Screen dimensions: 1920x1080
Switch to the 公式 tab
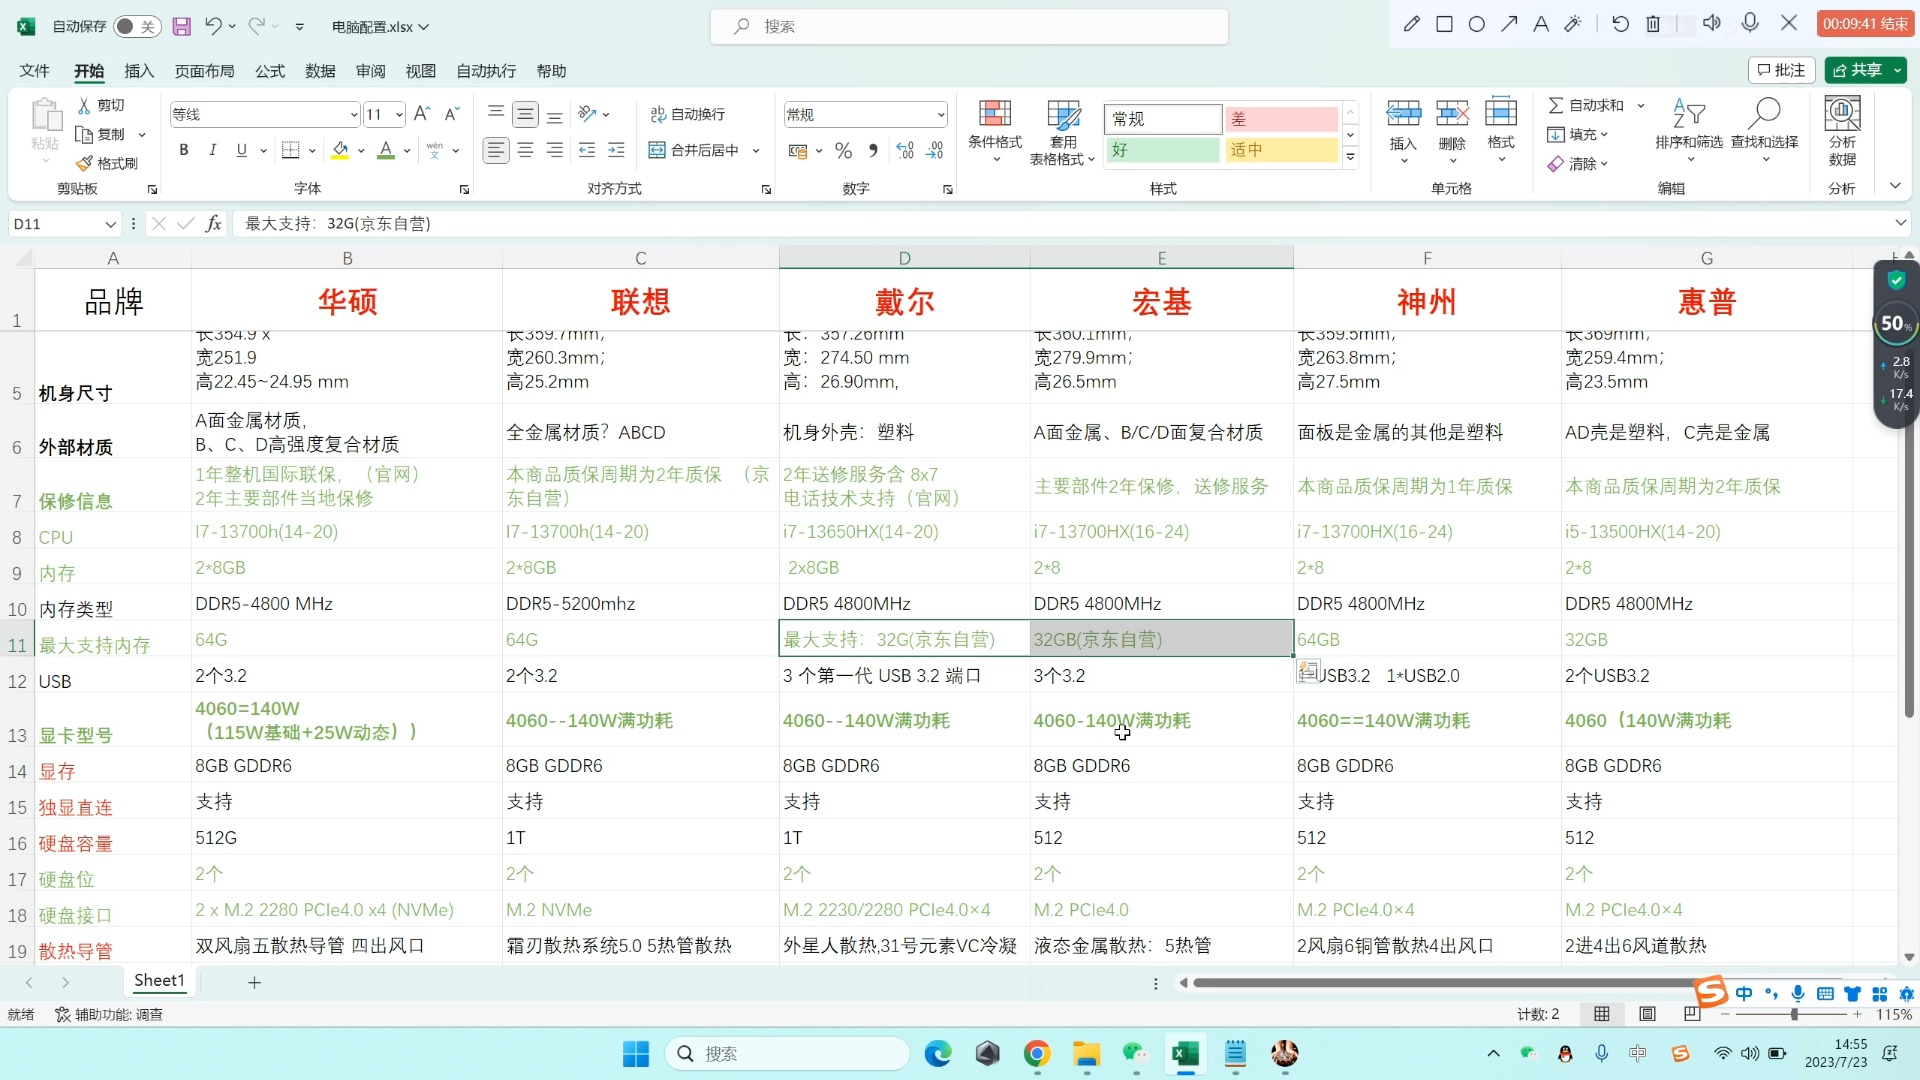point(270,71)
